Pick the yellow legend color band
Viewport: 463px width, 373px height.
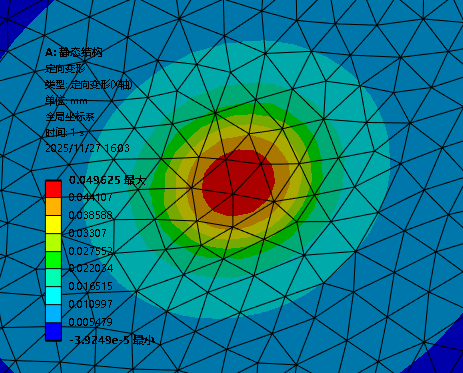(53, 224)
